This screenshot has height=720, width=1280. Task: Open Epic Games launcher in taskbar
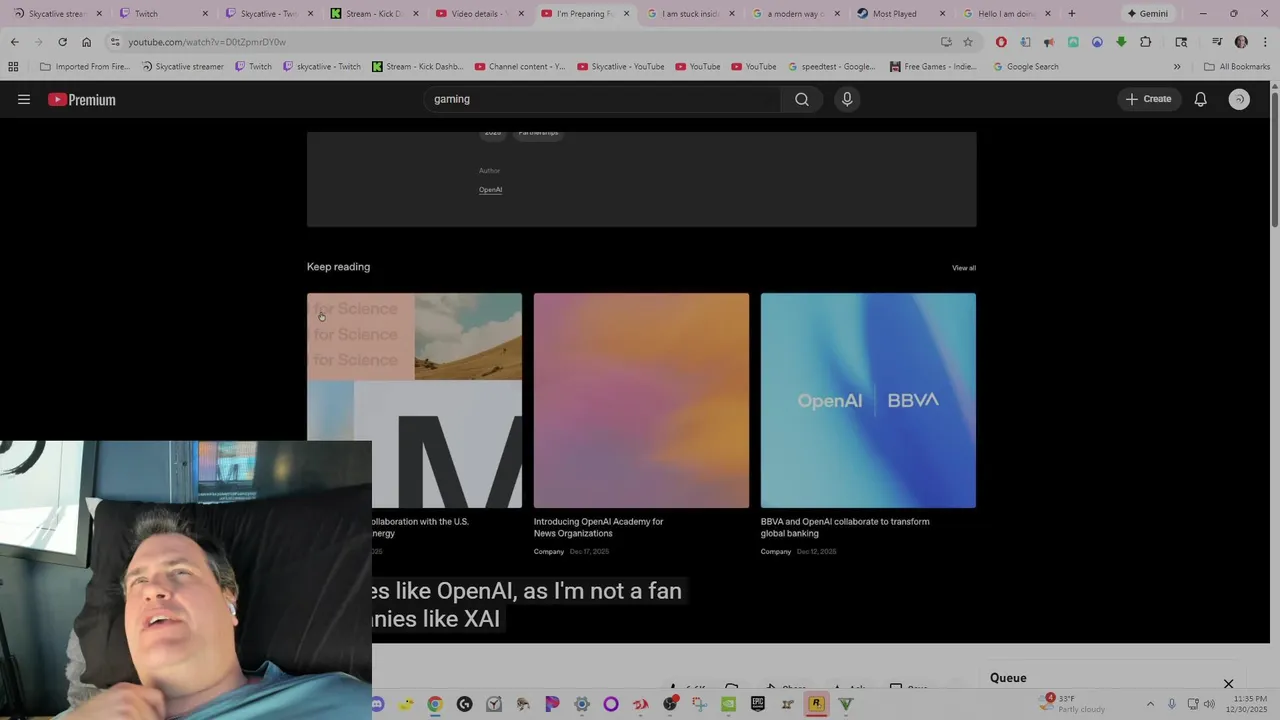pos(758,704)
